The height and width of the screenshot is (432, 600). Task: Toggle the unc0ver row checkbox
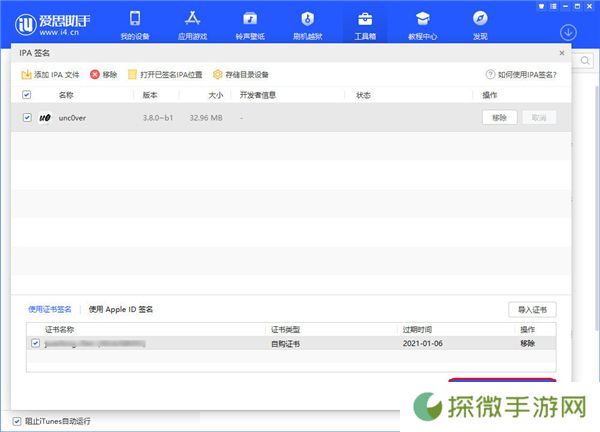pos(27,117)
